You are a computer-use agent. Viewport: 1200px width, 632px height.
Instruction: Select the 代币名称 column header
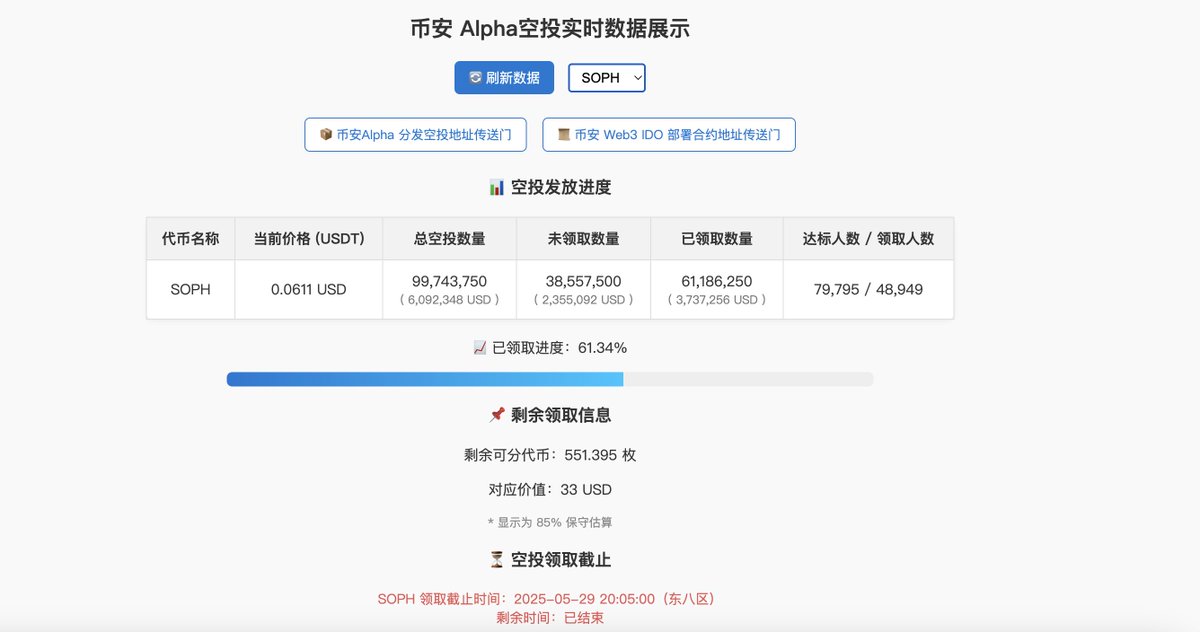pyautogui.click(x=190, y=238)
